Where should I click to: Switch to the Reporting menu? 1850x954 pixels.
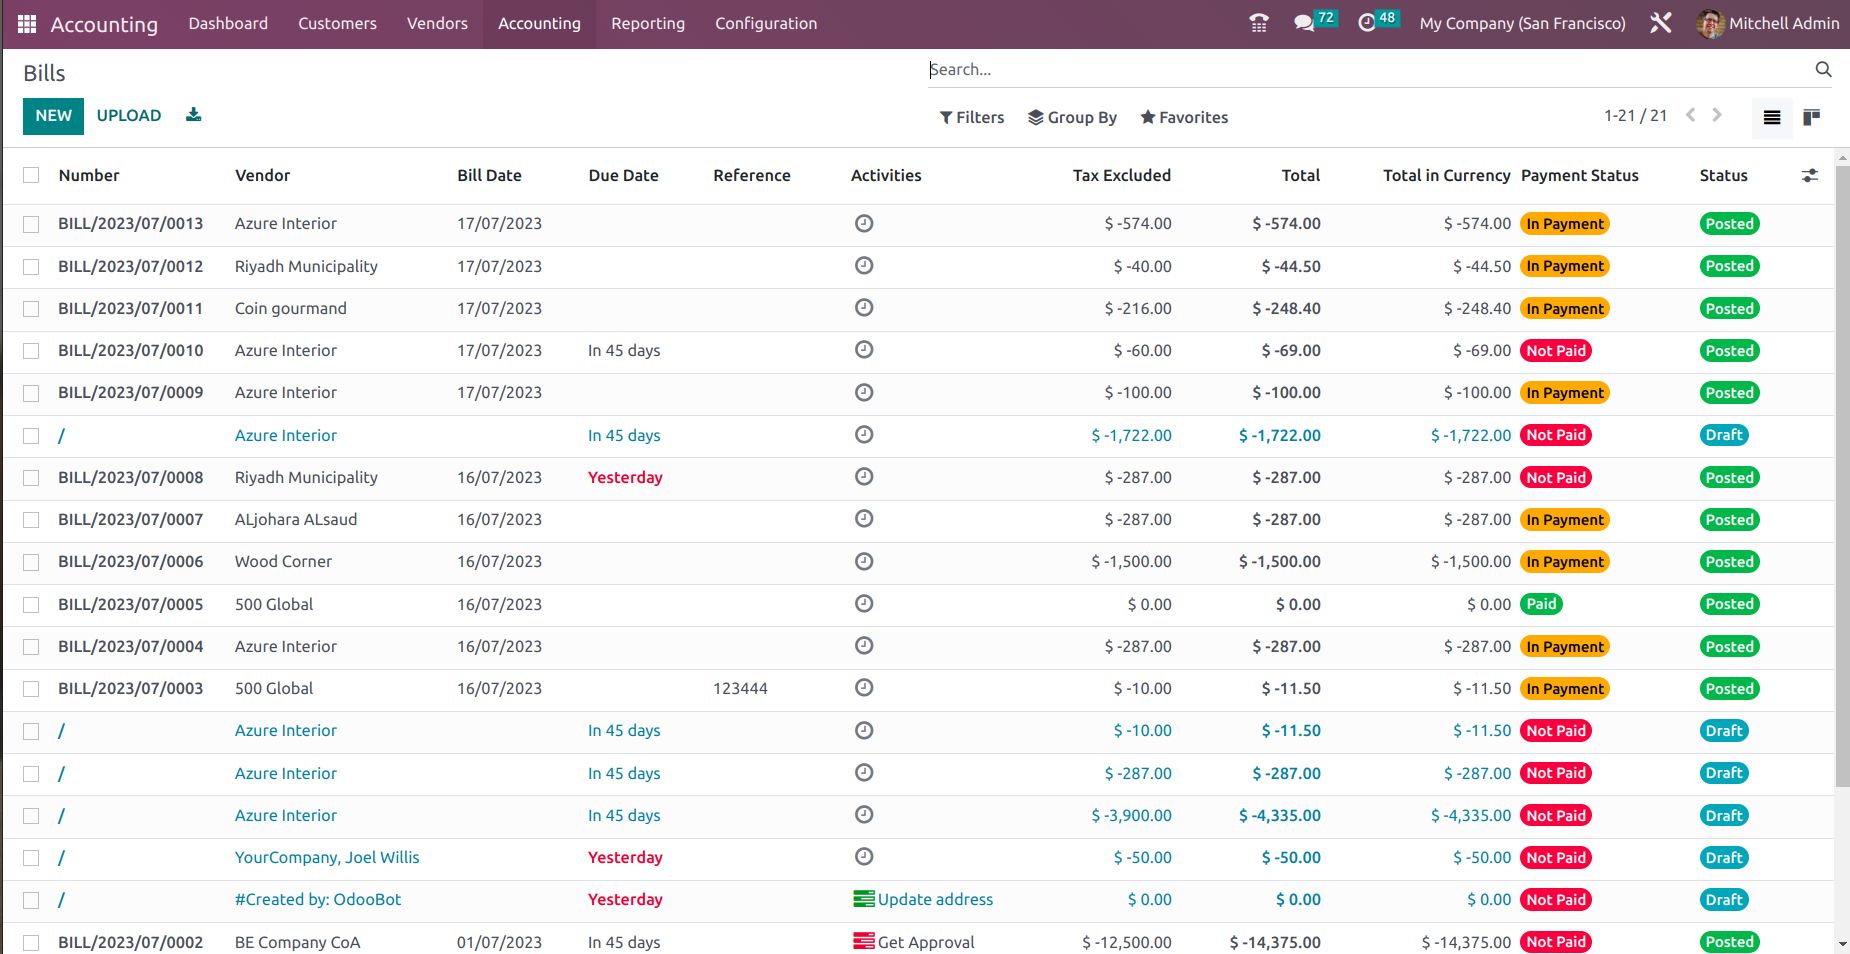pos(647,23)
